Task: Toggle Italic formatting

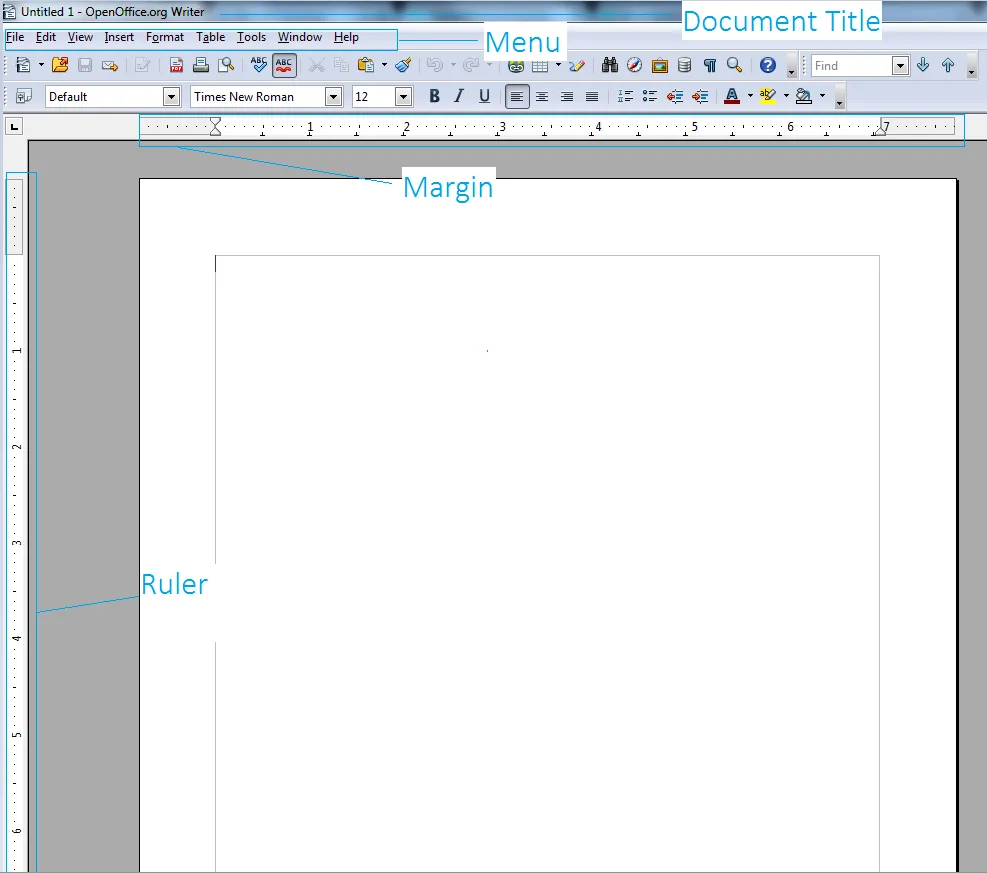Action: (459, 96)
